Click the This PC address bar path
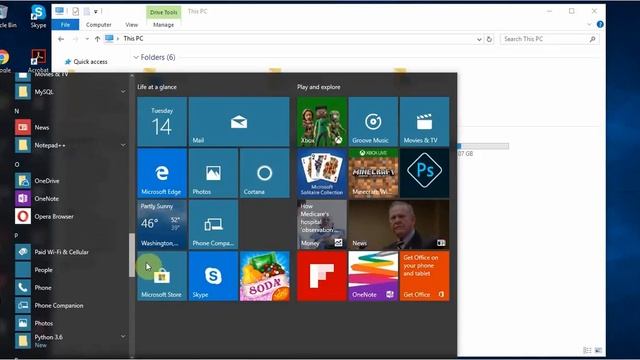Image resolution: width=640 pixels, height=360 pixels. click(x=133, y=38)
